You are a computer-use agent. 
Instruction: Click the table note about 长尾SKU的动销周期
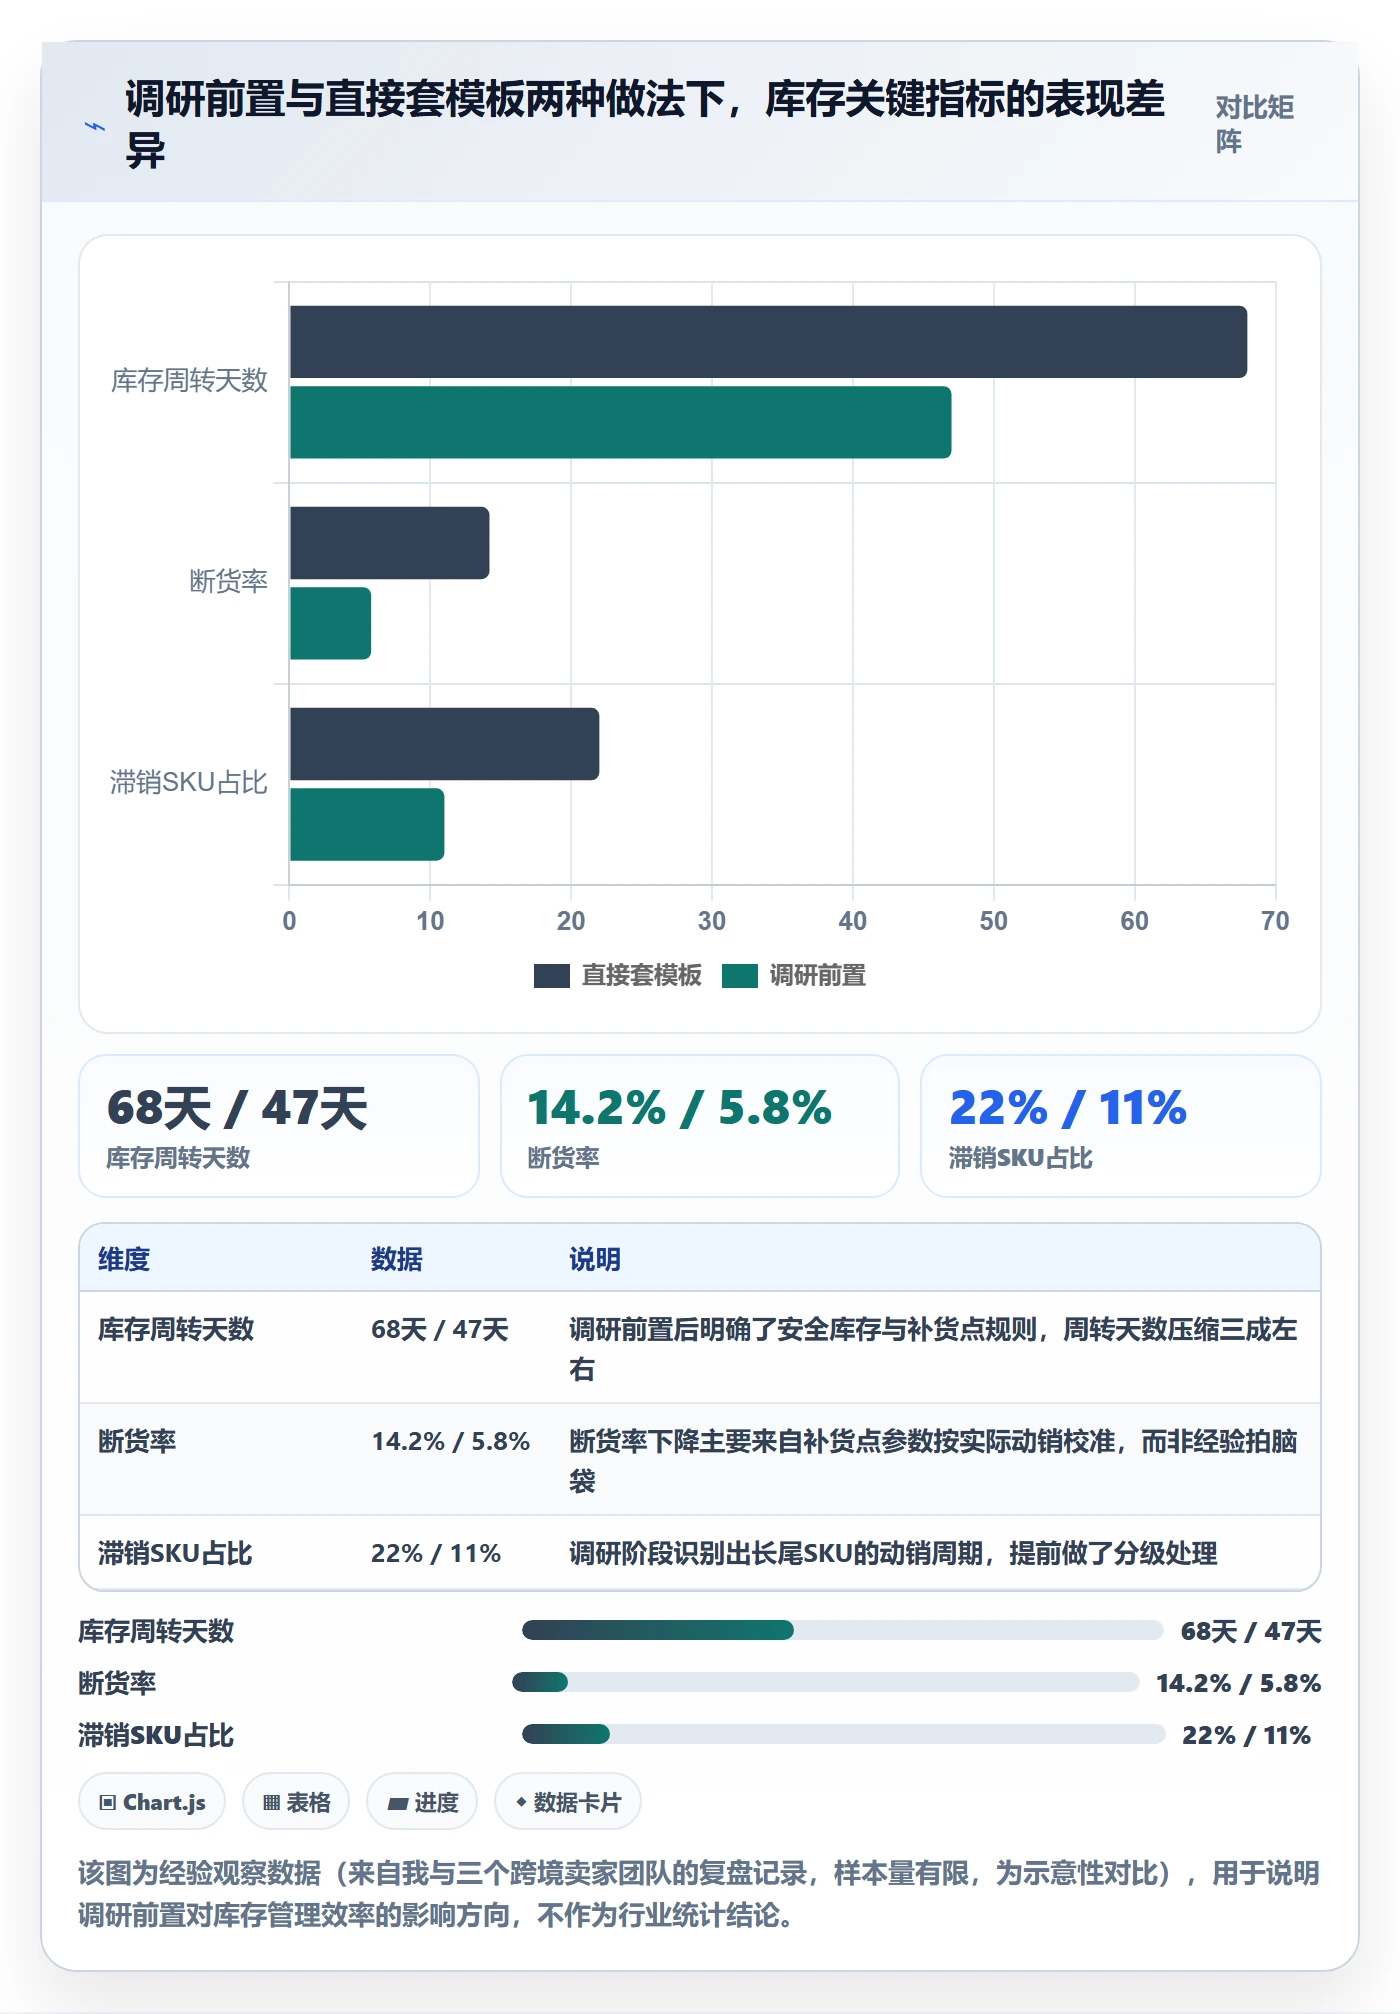[x=893, y=1553]
